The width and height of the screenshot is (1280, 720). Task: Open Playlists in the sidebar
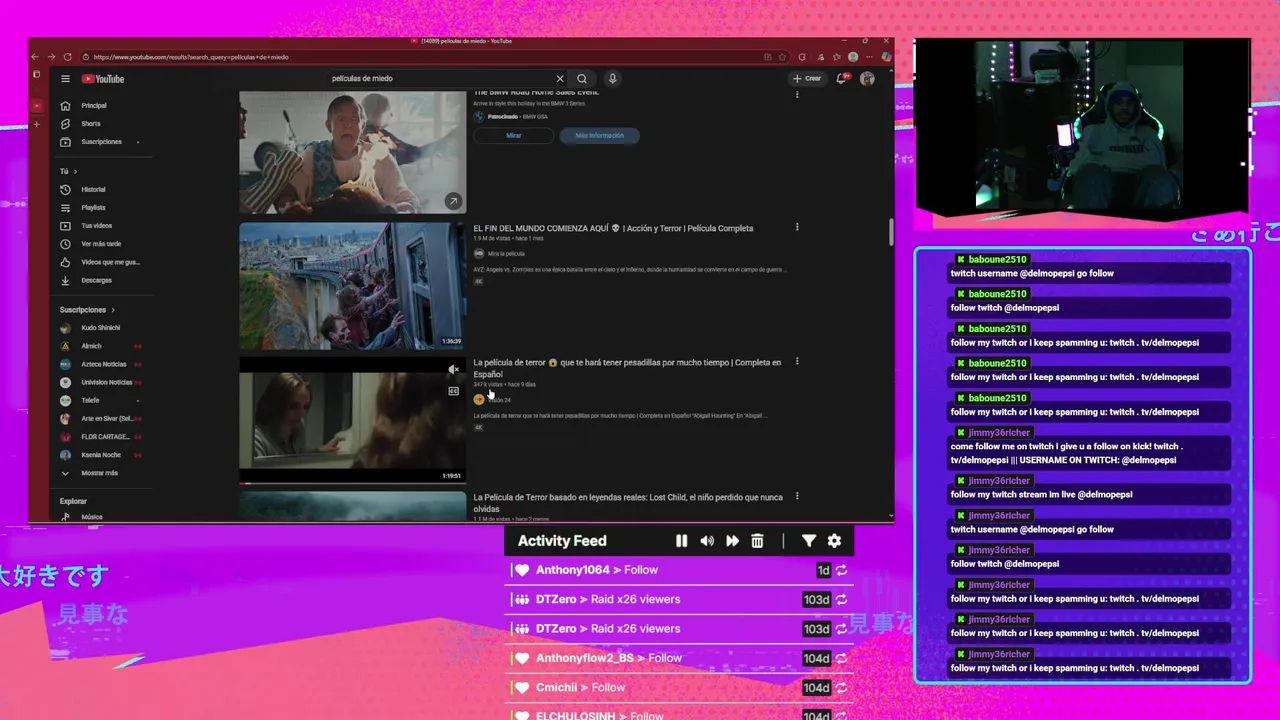click(93, 207)
